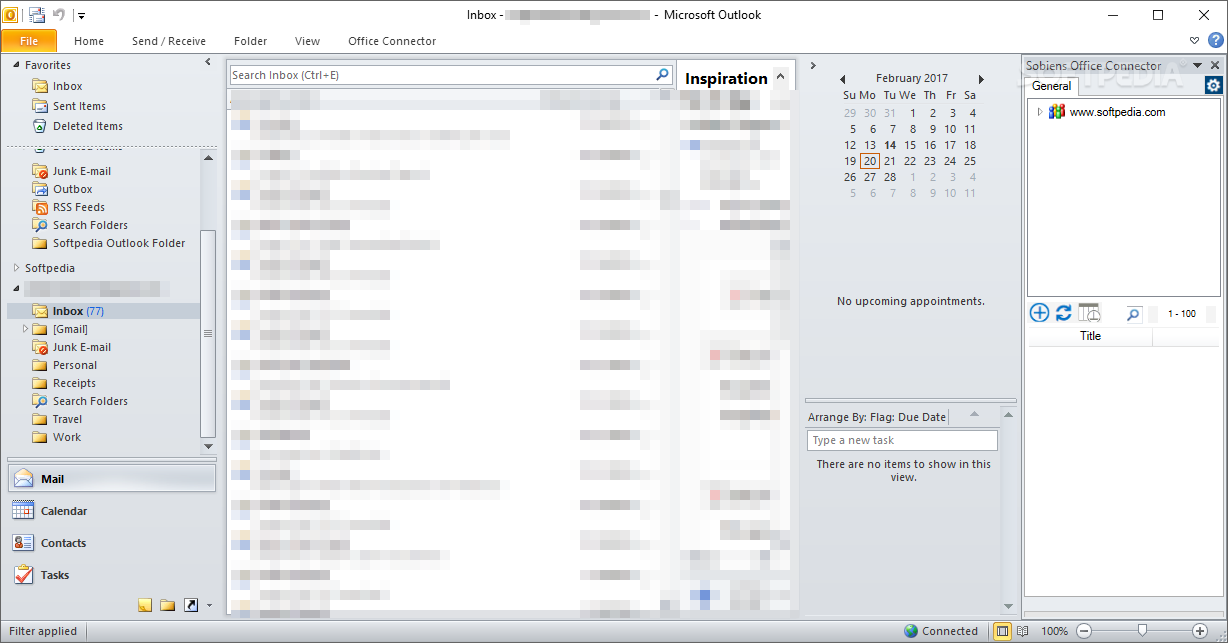
Task: Open the Outbox folder
Action: tap(72, 189)
